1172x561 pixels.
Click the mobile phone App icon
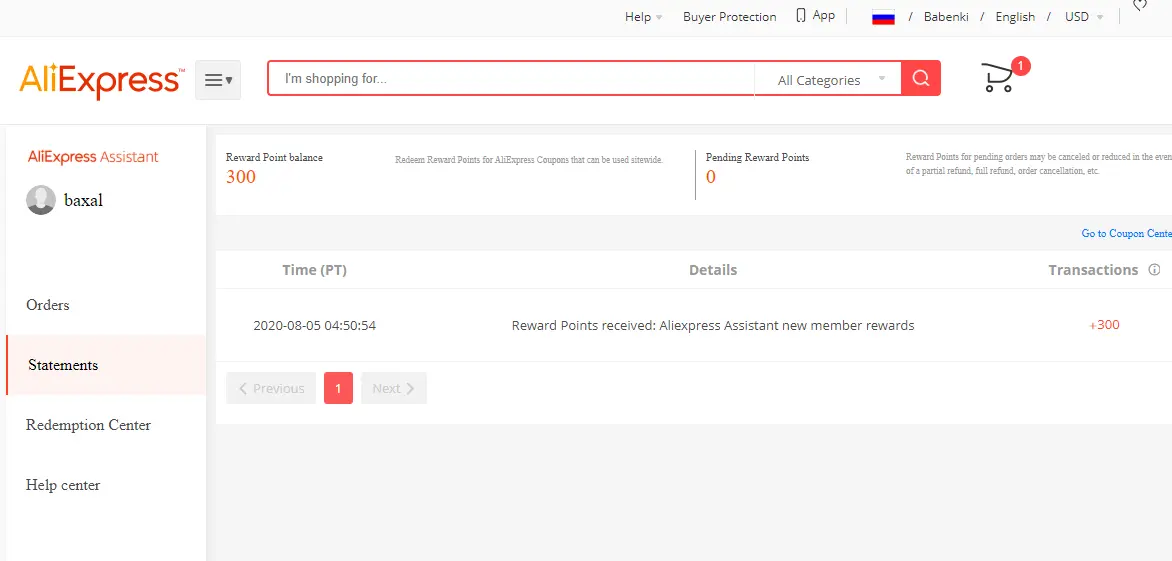point(801,16)
